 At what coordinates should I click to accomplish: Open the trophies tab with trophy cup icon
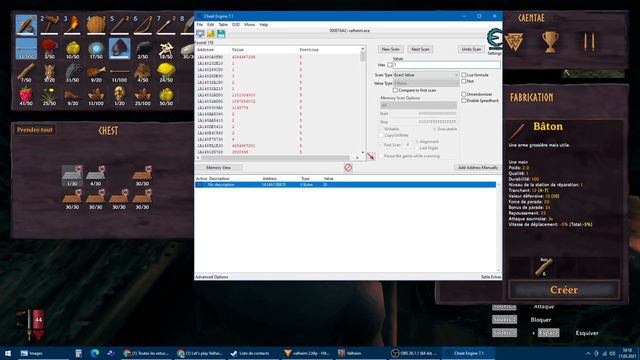pos(550,42)
